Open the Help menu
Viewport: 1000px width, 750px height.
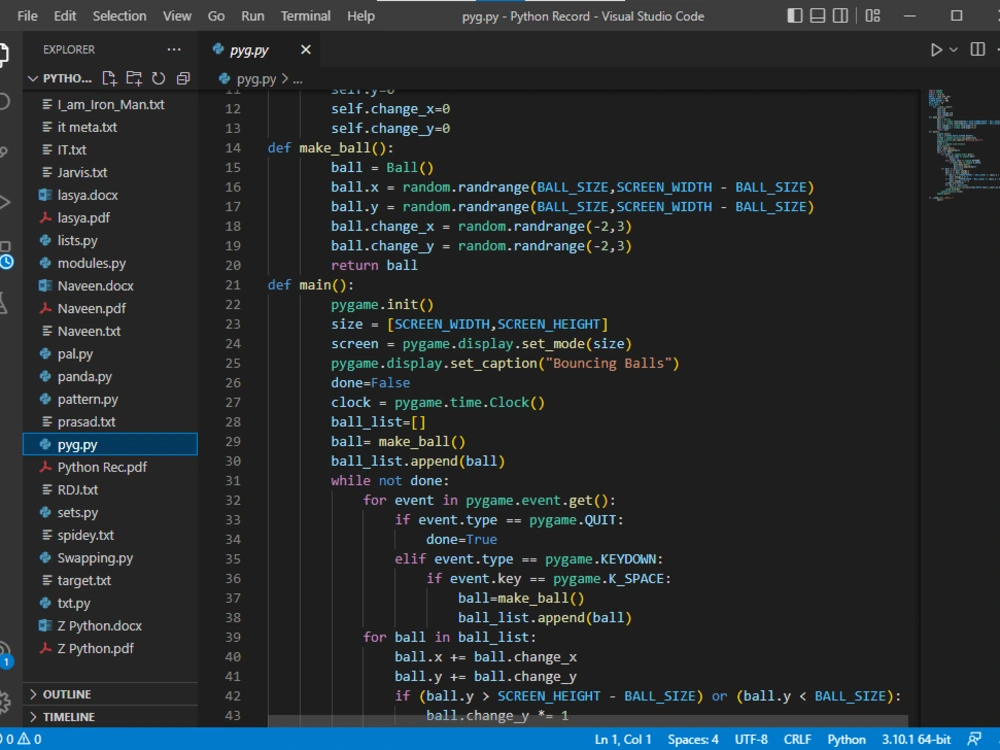(360, 16)
